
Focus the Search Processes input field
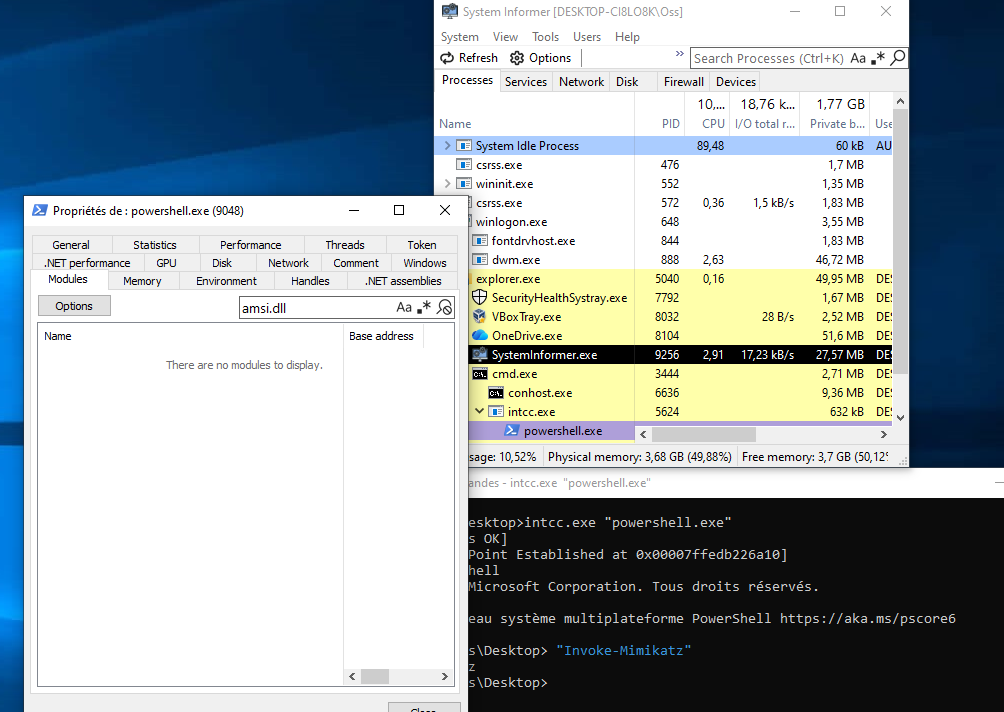coord(769,58)
